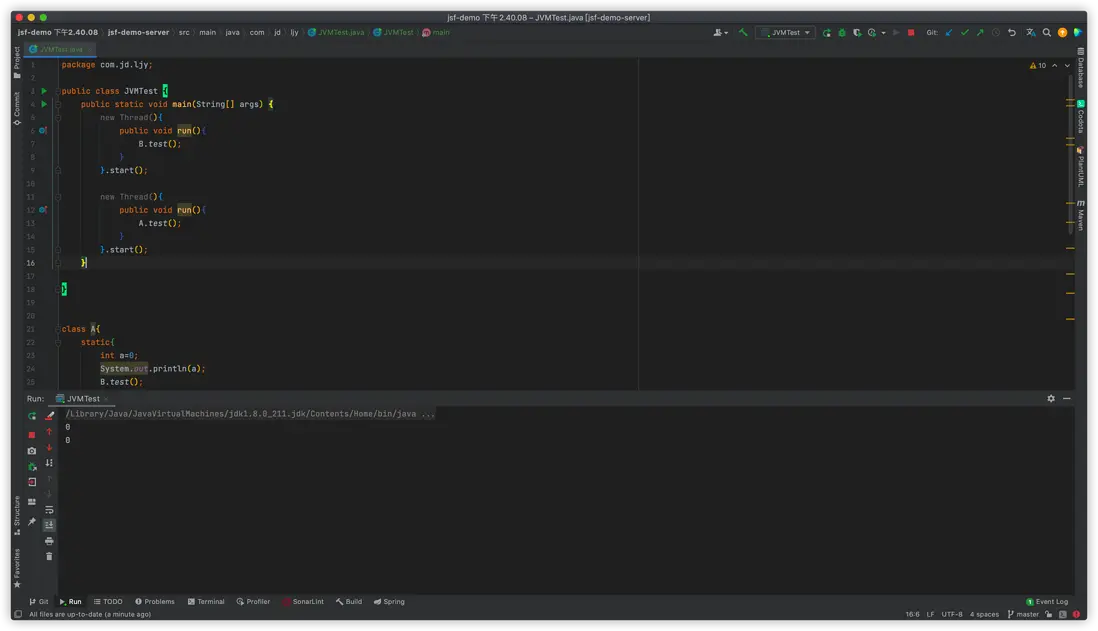Click the Build project hammer icon
1098x631 pixels.
pos(743,32)
